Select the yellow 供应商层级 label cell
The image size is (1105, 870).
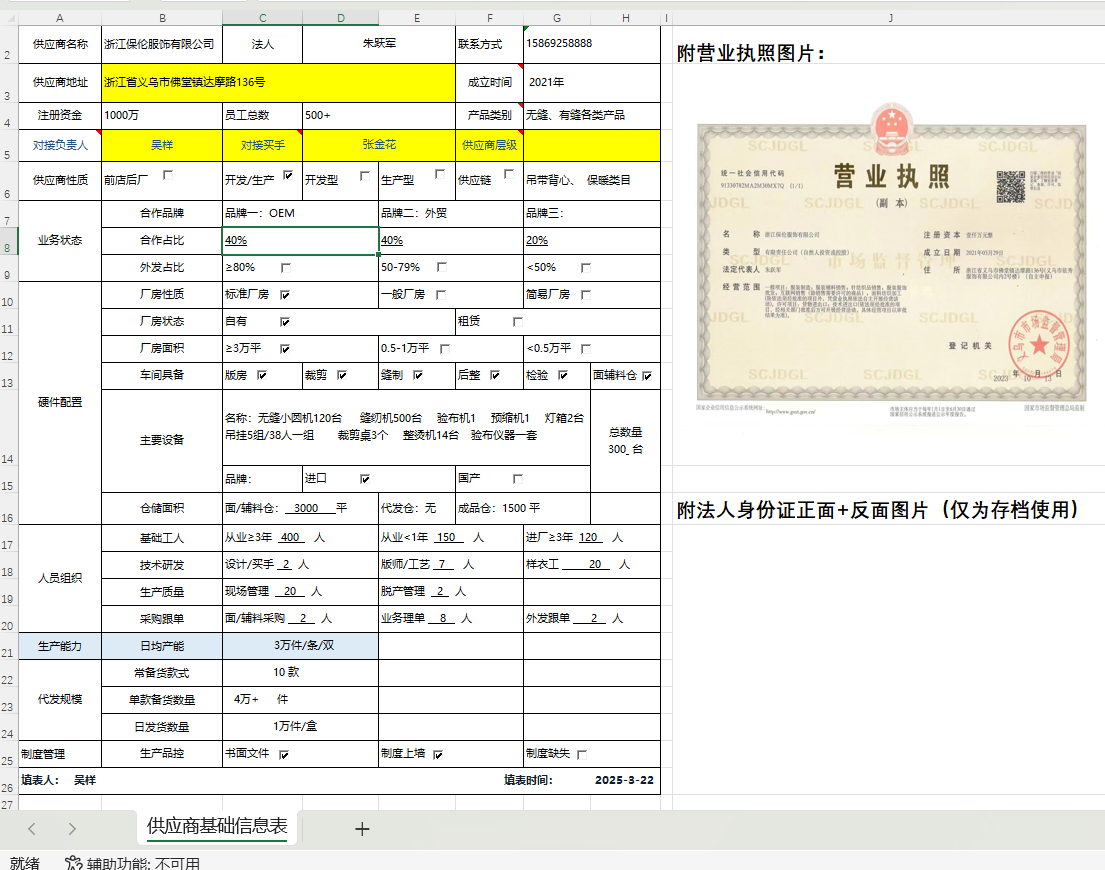tap(489, 145)
